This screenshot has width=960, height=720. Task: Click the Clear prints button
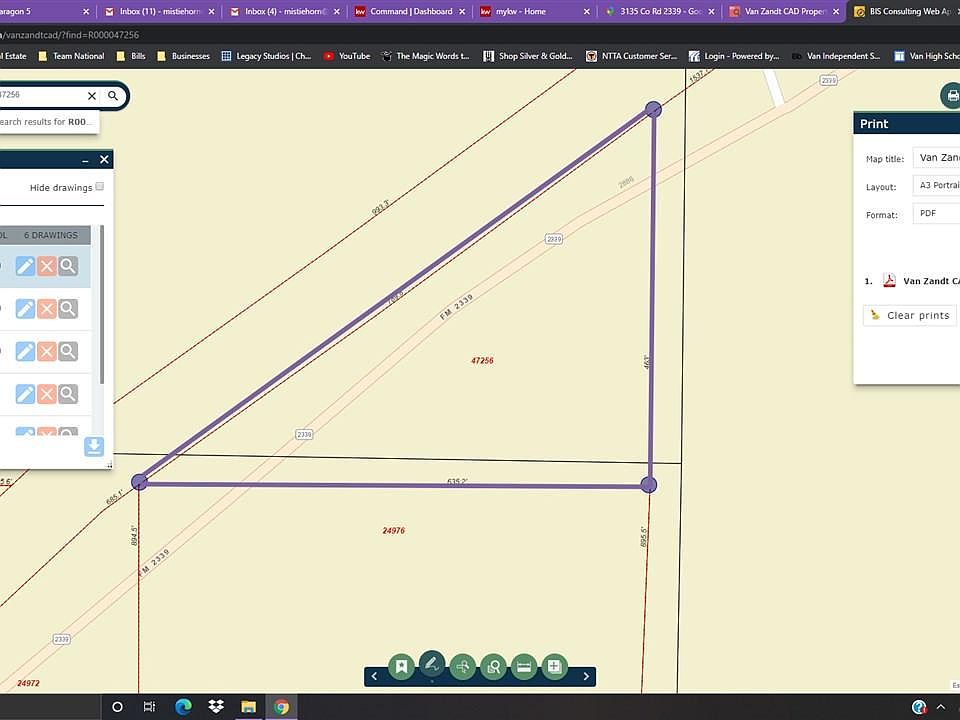click(910, 315)
